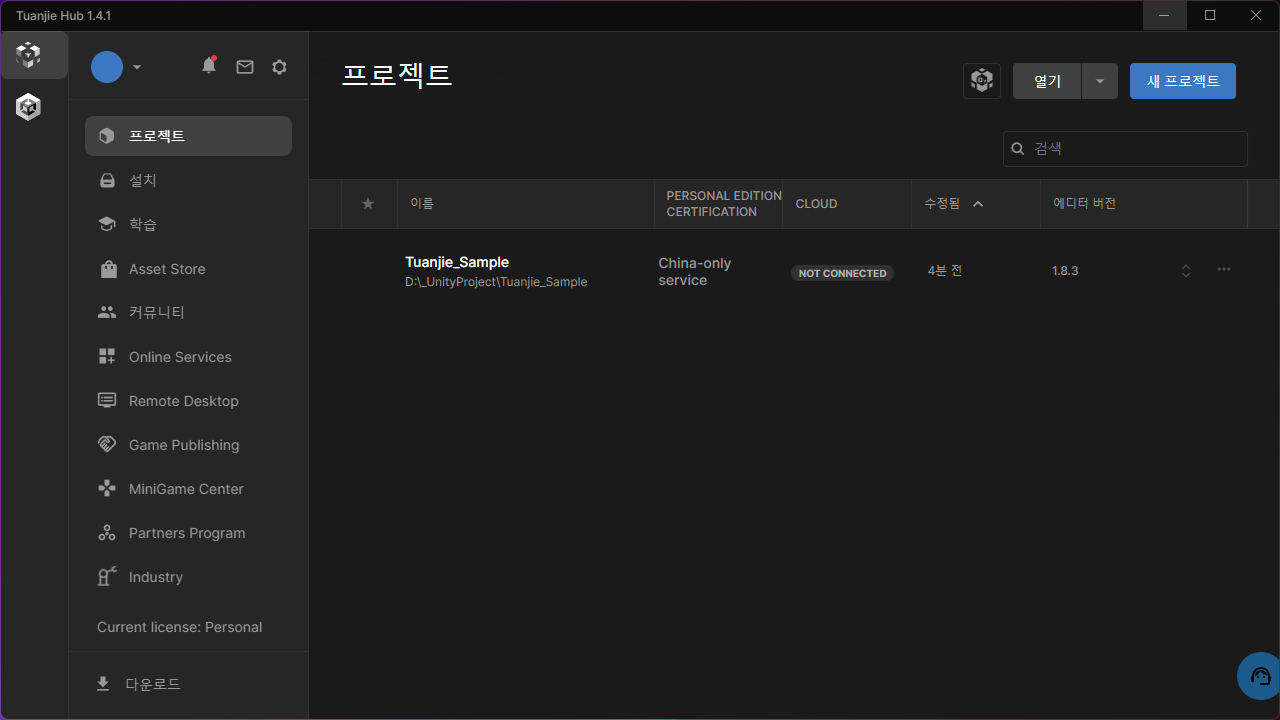
Task: Open Partners Program in sidebar
Action: [x=188, y=533]
